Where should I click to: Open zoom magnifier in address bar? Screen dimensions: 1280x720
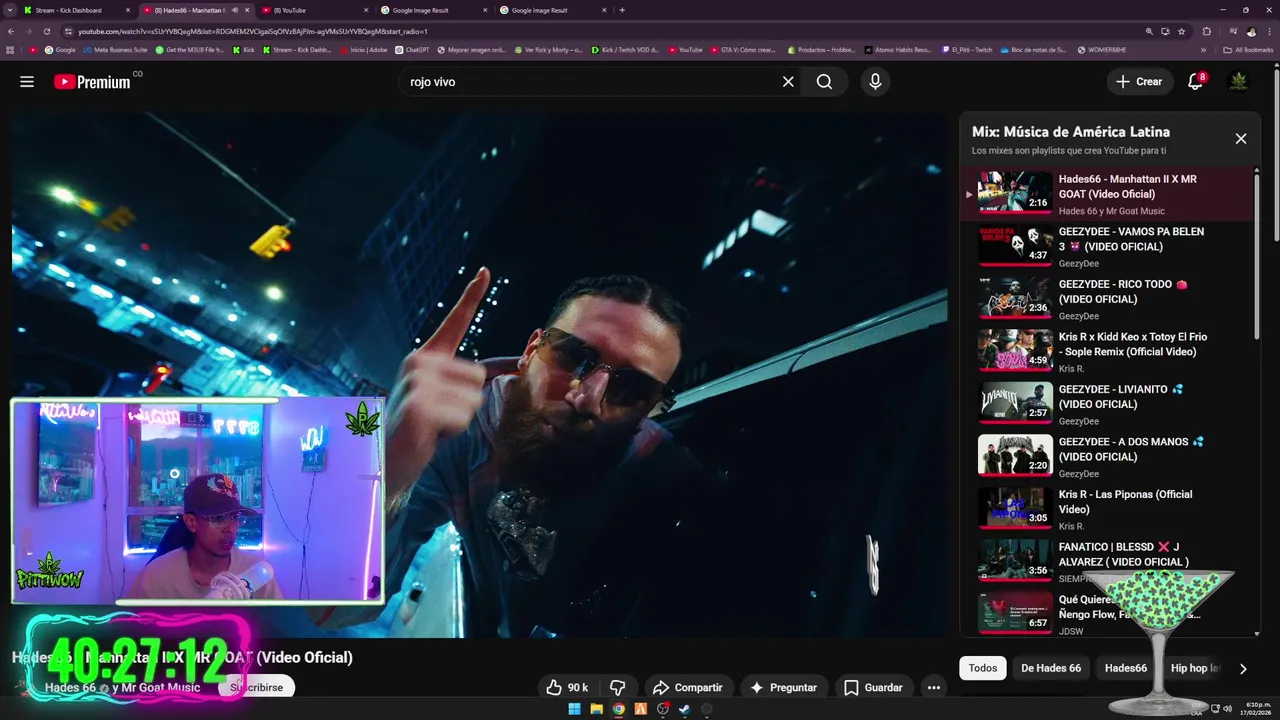click(x=1150, y=31)
